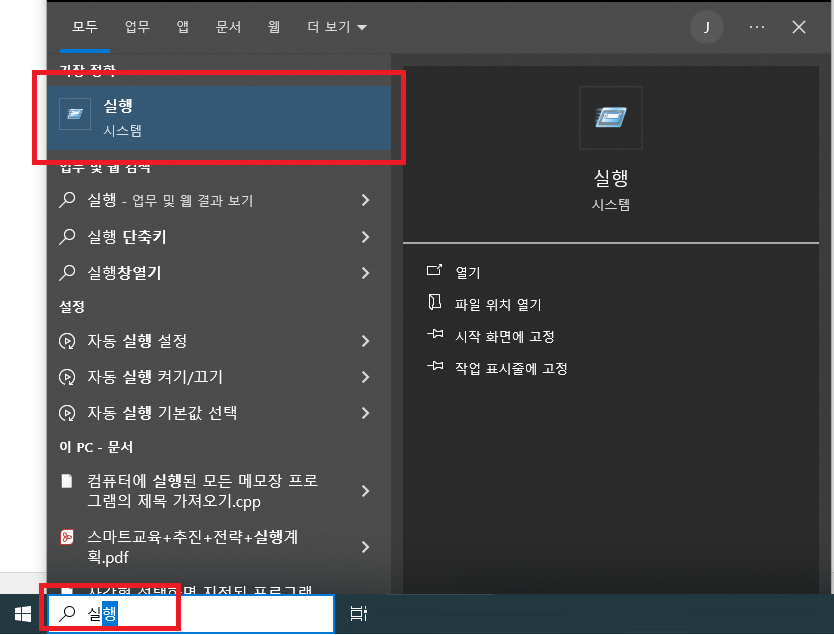Expand chevron for 실행 단축키
This screenshot has width=834, height=635.
(365, 237)
